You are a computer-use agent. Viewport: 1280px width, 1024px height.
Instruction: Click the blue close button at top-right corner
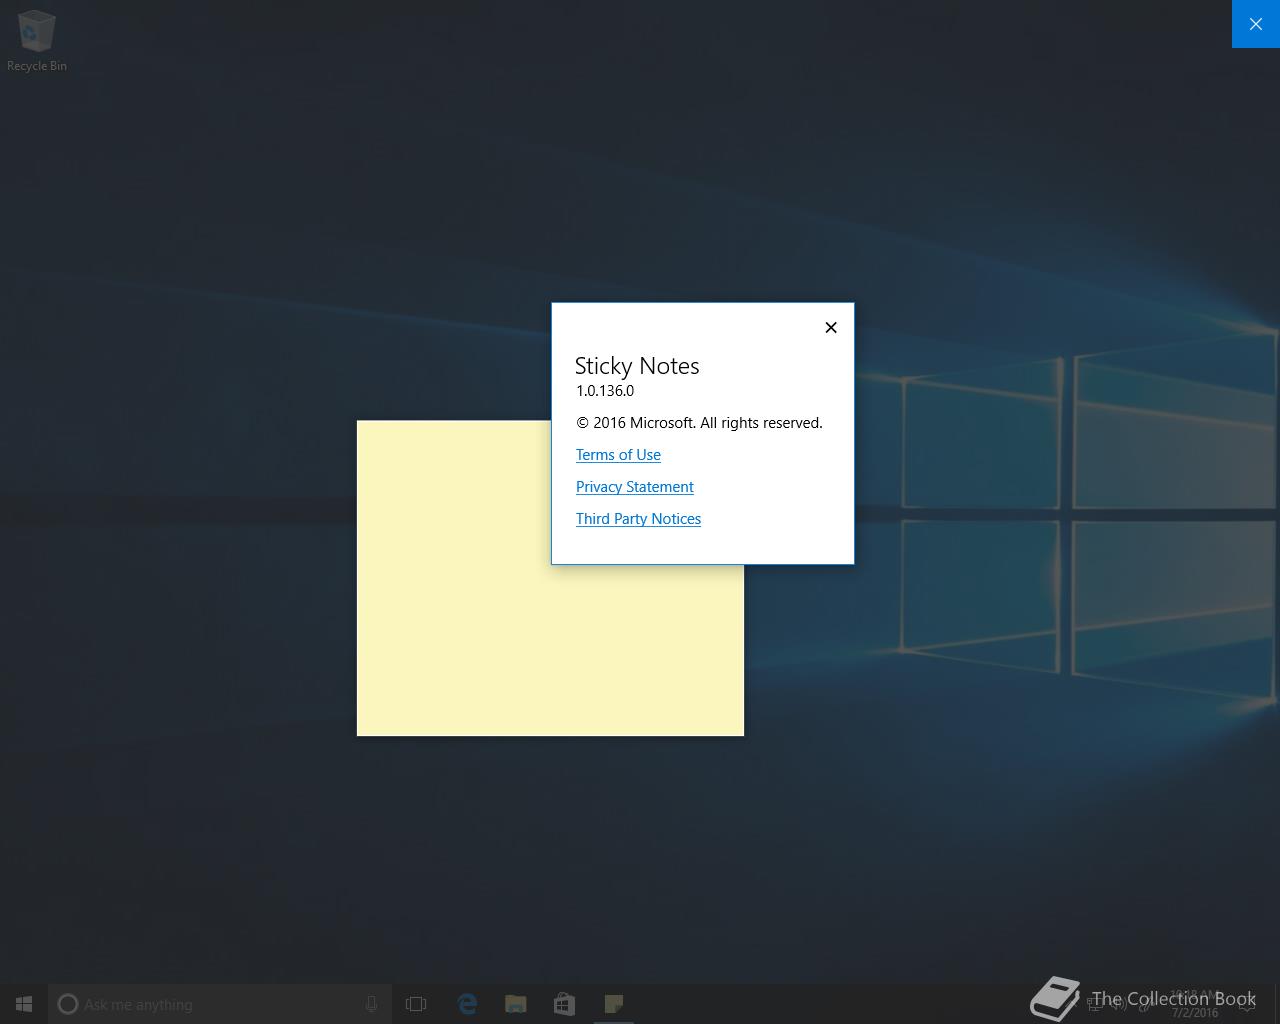1256,24
